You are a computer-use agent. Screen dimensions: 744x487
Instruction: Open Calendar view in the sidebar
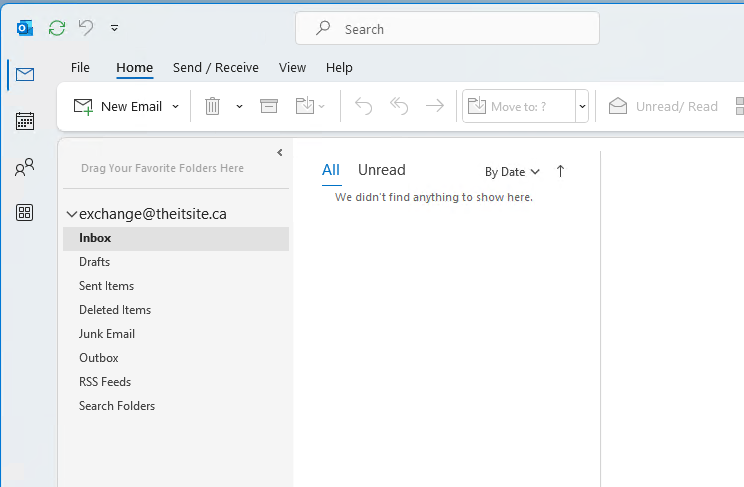click(x=25, y=121)
